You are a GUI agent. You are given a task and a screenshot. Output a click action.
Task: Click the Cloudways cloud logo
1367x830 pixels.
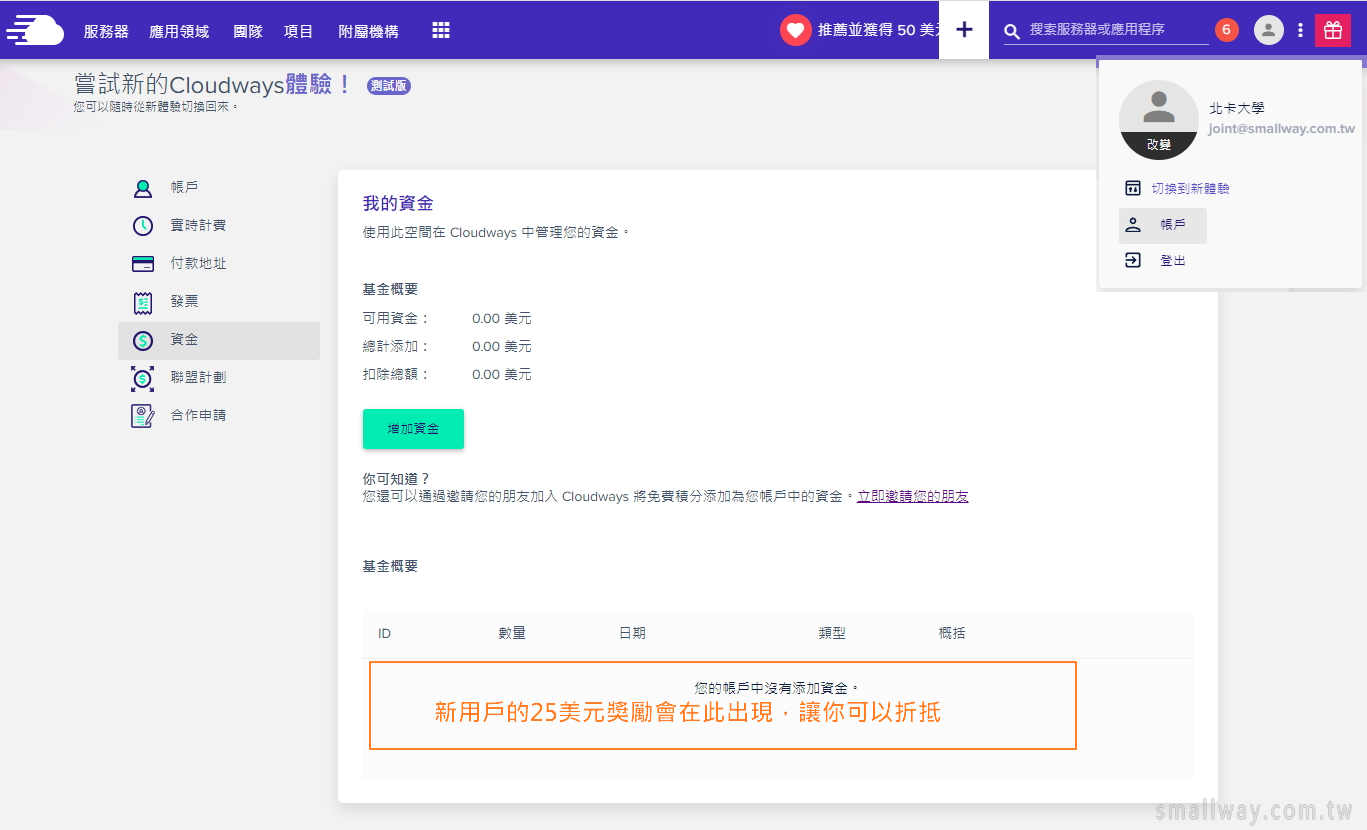(35, 30)
